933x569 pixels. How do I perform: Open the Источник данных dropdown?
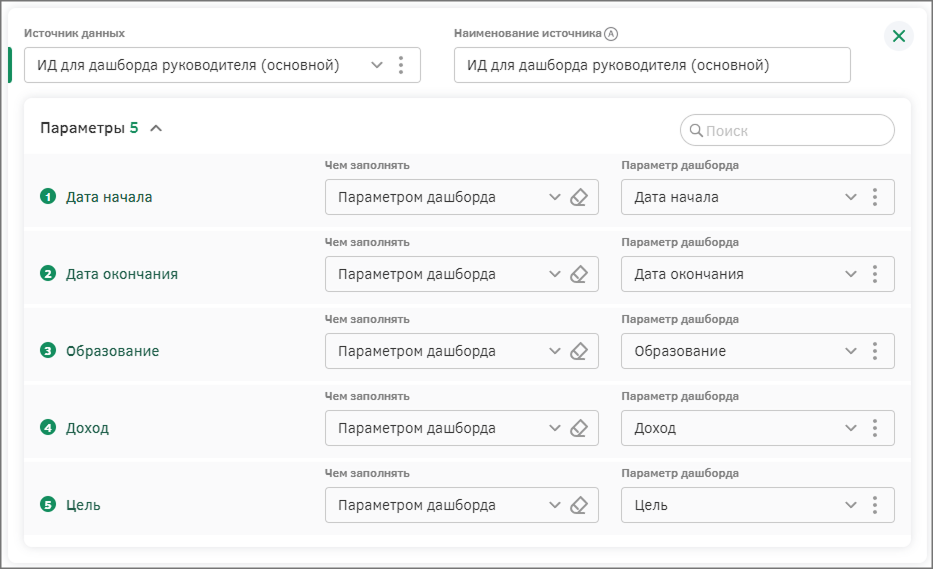point(376,65)
